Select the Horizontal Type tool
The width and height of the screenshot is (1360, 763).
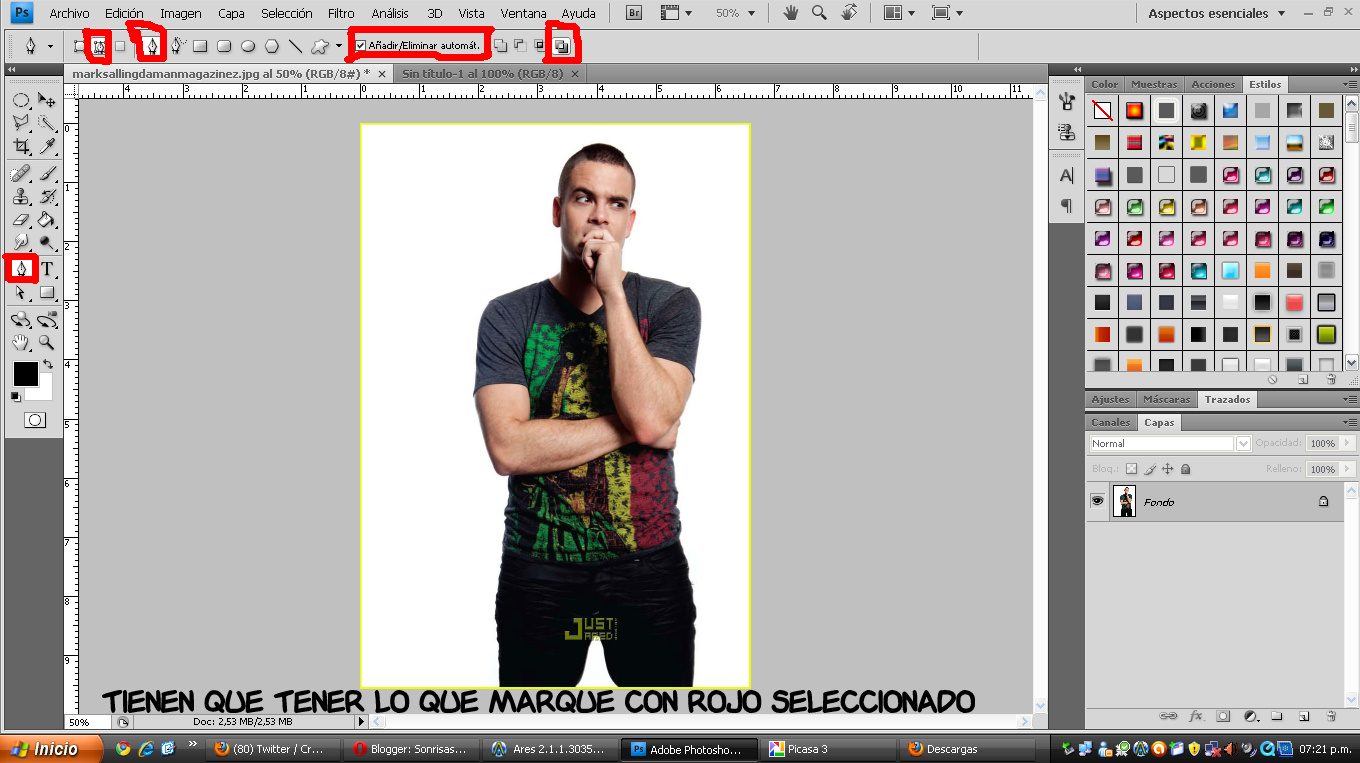(47, 268)
